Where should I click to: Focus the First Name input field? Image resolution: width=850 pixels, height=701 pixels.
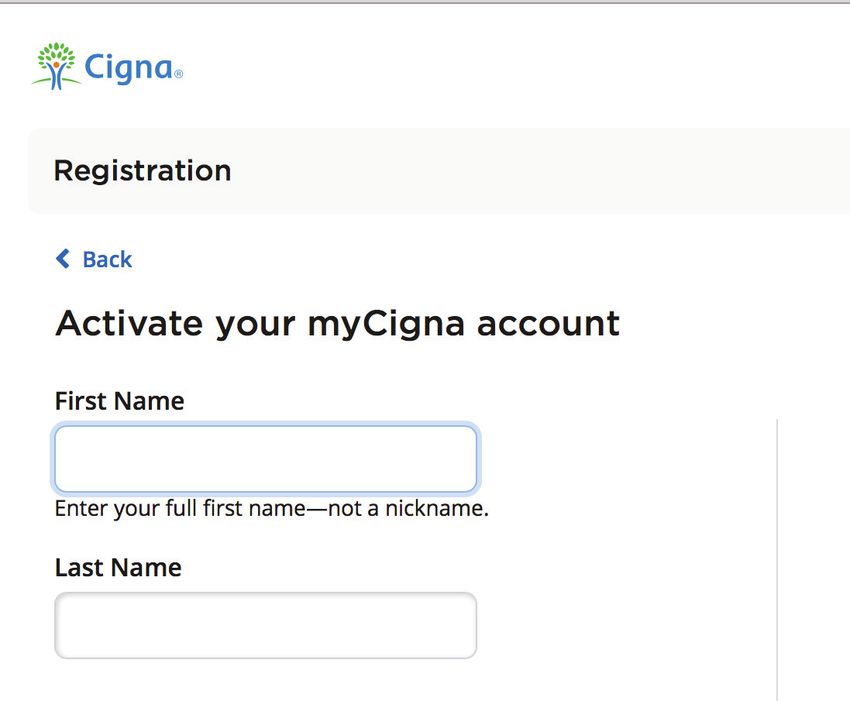tap(266, 459)
